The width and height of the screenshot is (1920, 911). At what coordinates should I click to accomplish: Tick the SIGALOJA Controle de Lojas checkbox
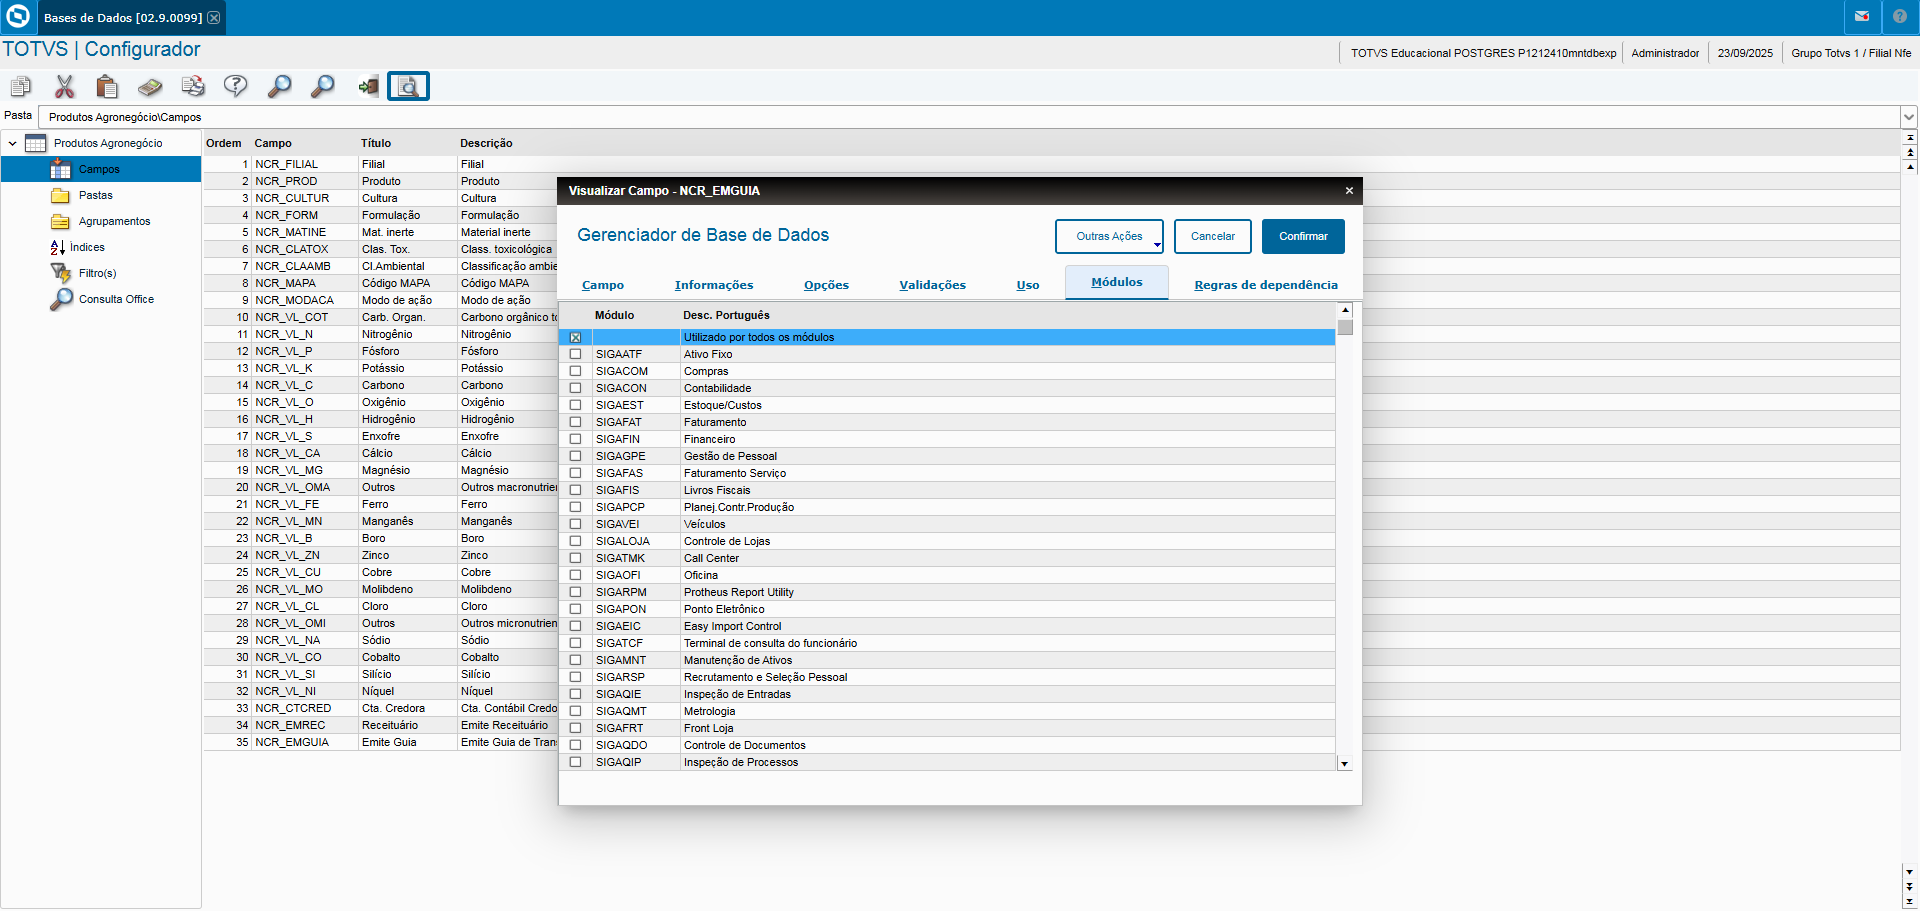575,541
